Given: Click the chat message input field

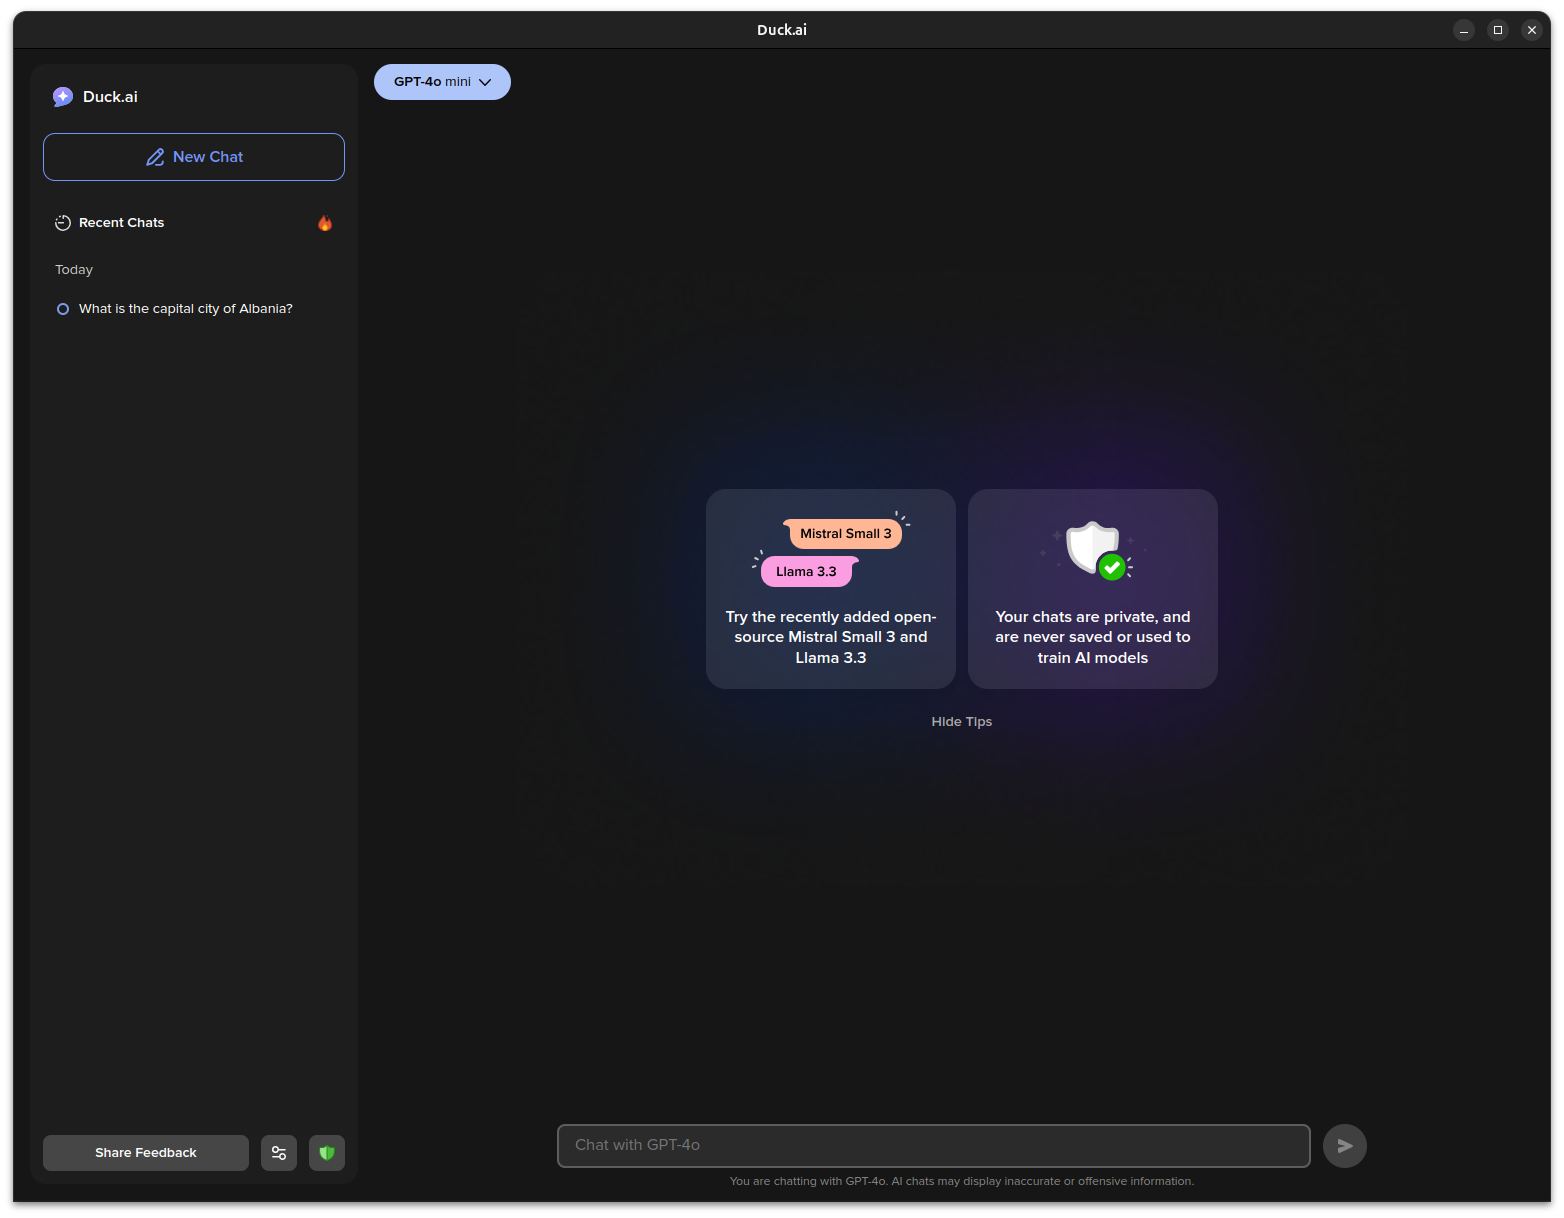Looking at the screenshot, I should (933, 1145).
